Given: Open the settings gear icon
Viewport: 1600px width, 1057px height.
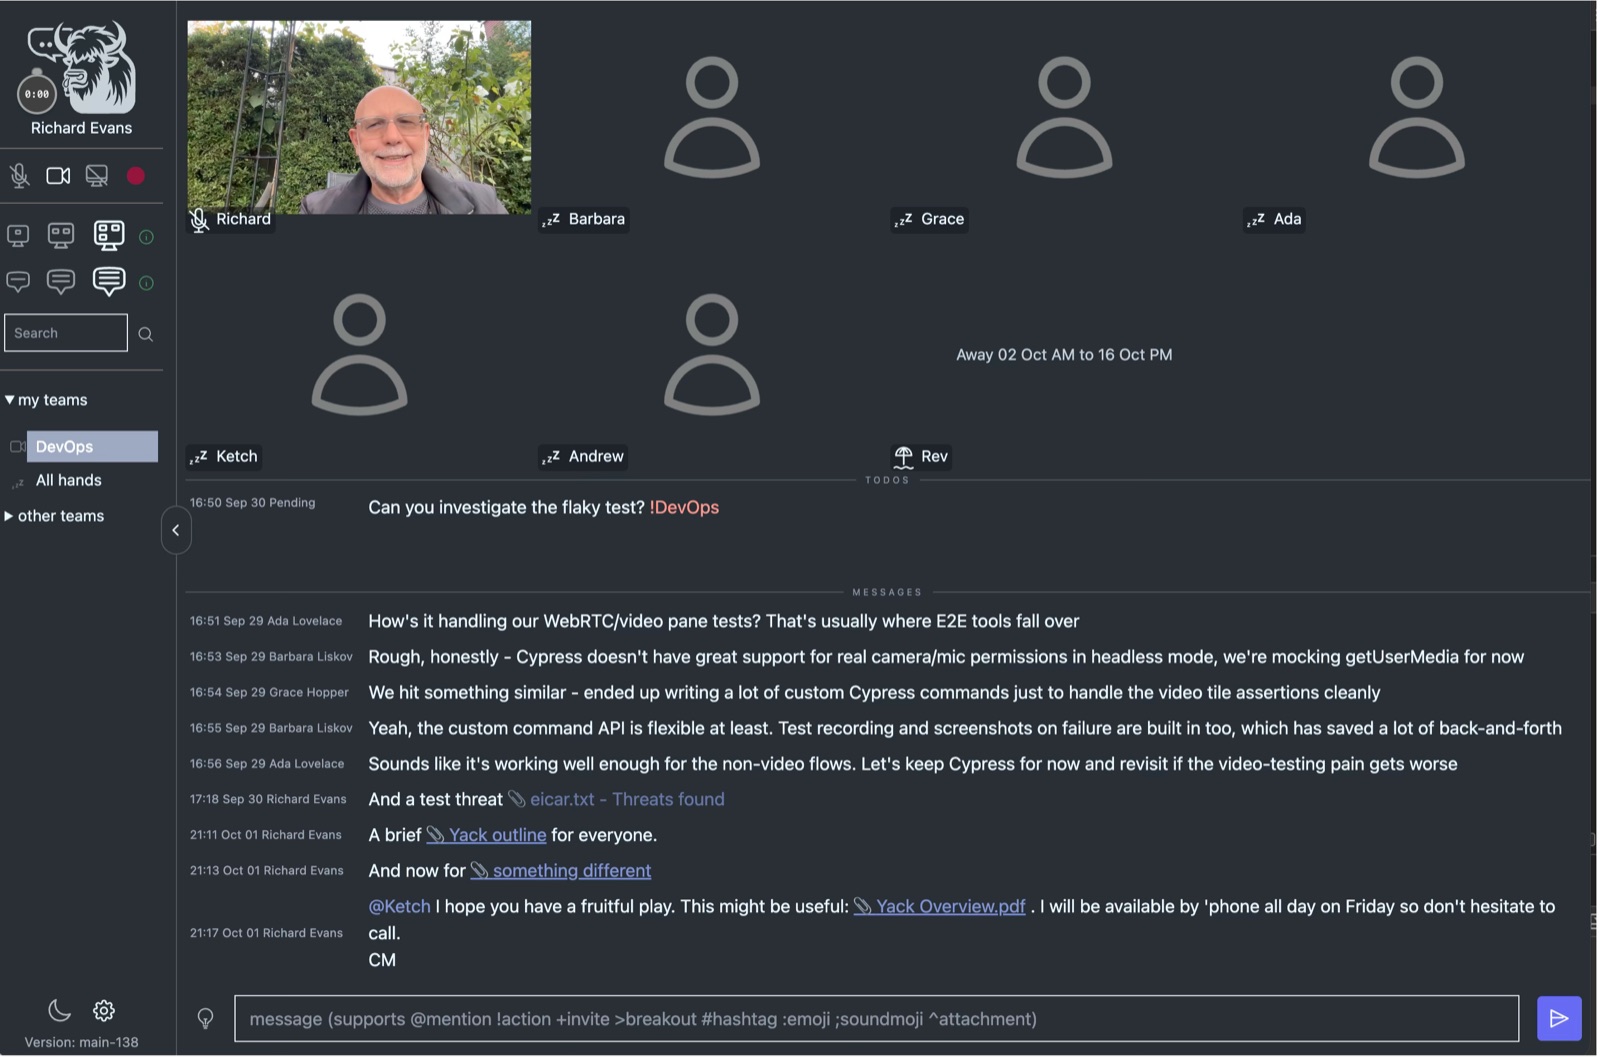Looking at the screenshot, I should tap(104, 1010).
